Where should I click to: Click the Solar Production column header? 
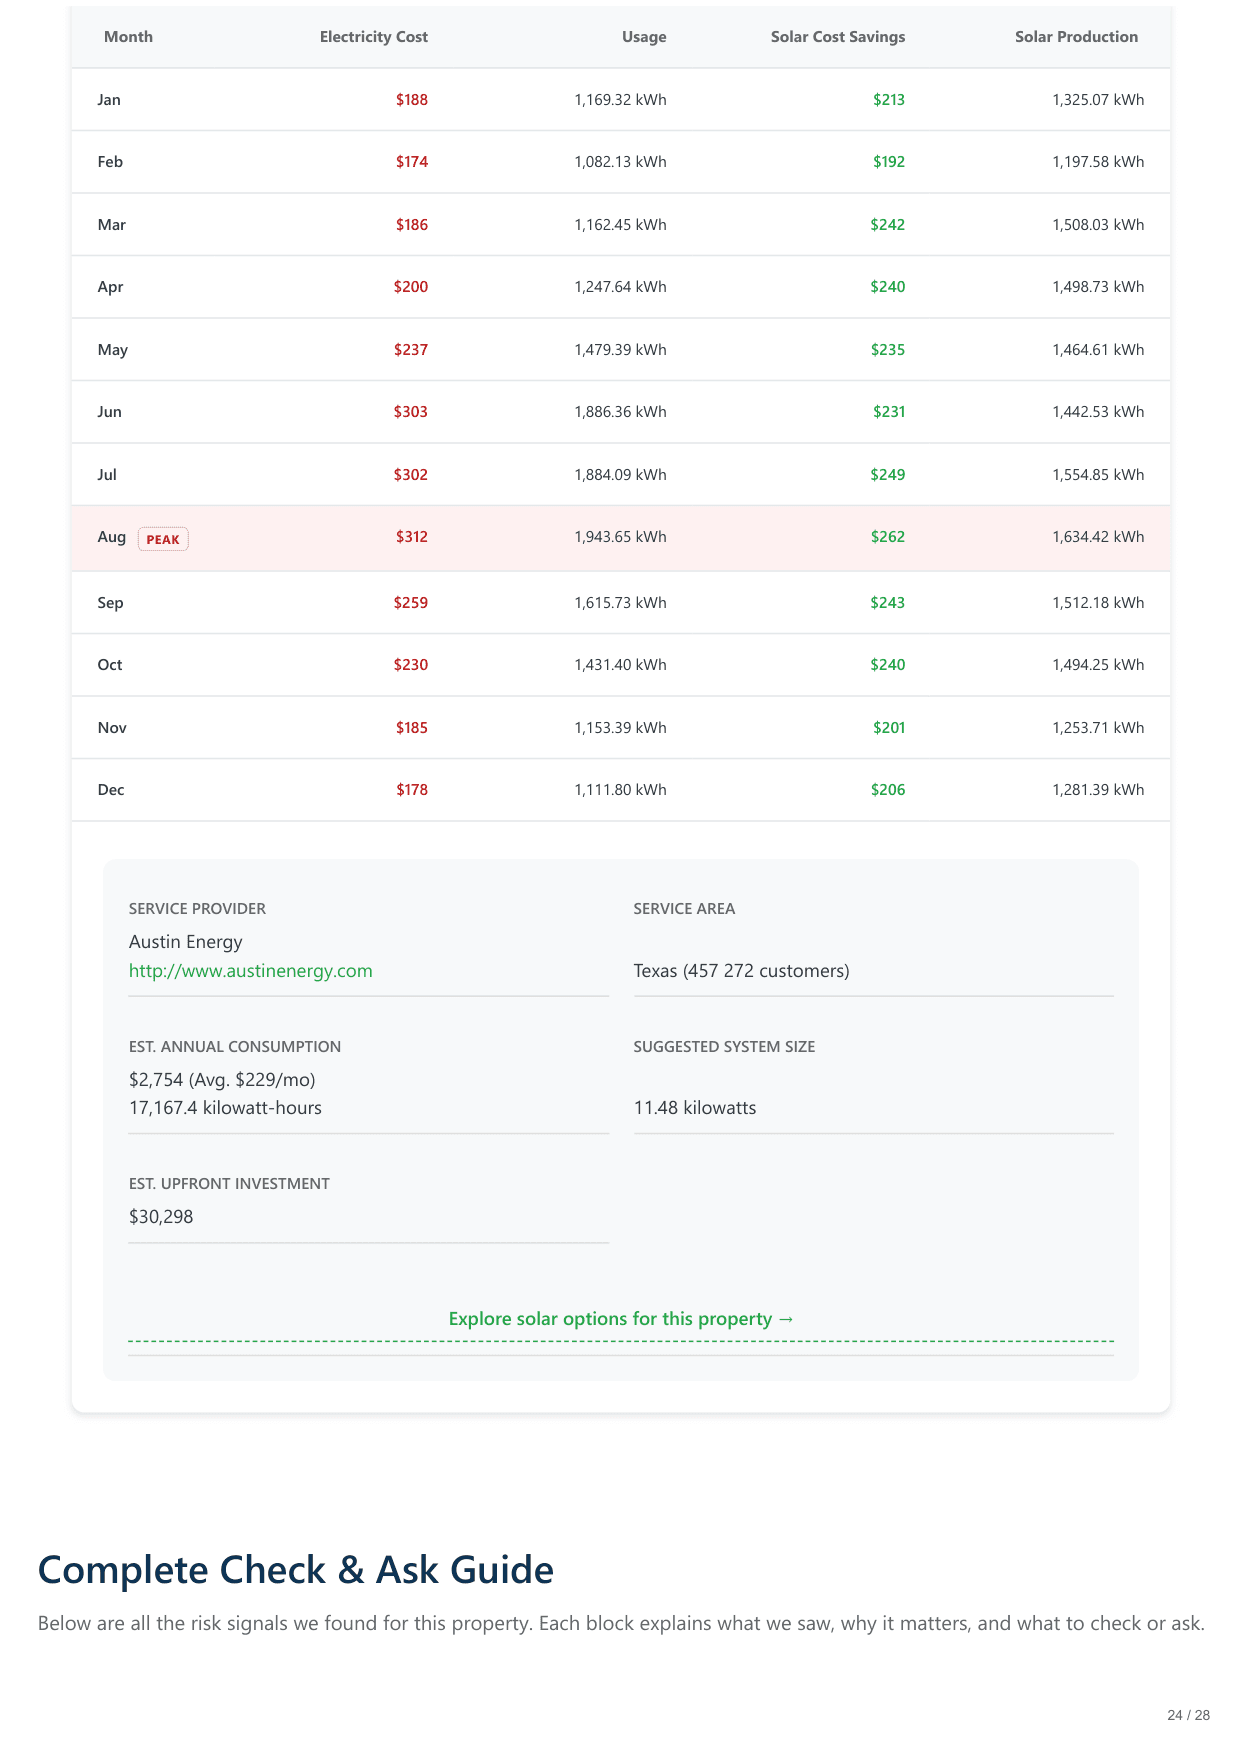[1076, 37]
